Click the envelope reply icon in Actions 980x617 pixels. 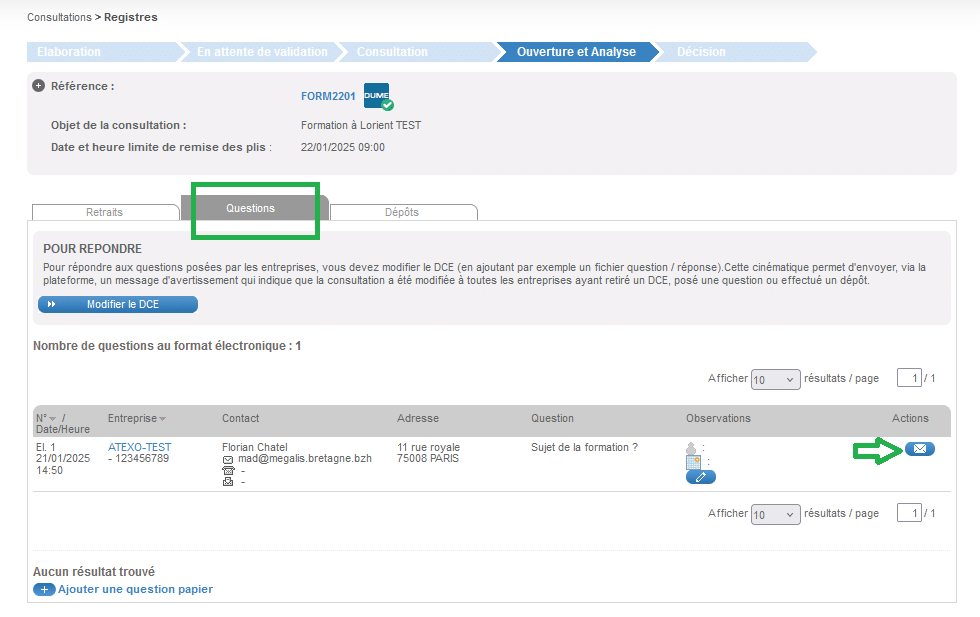(x=919, y=449)
